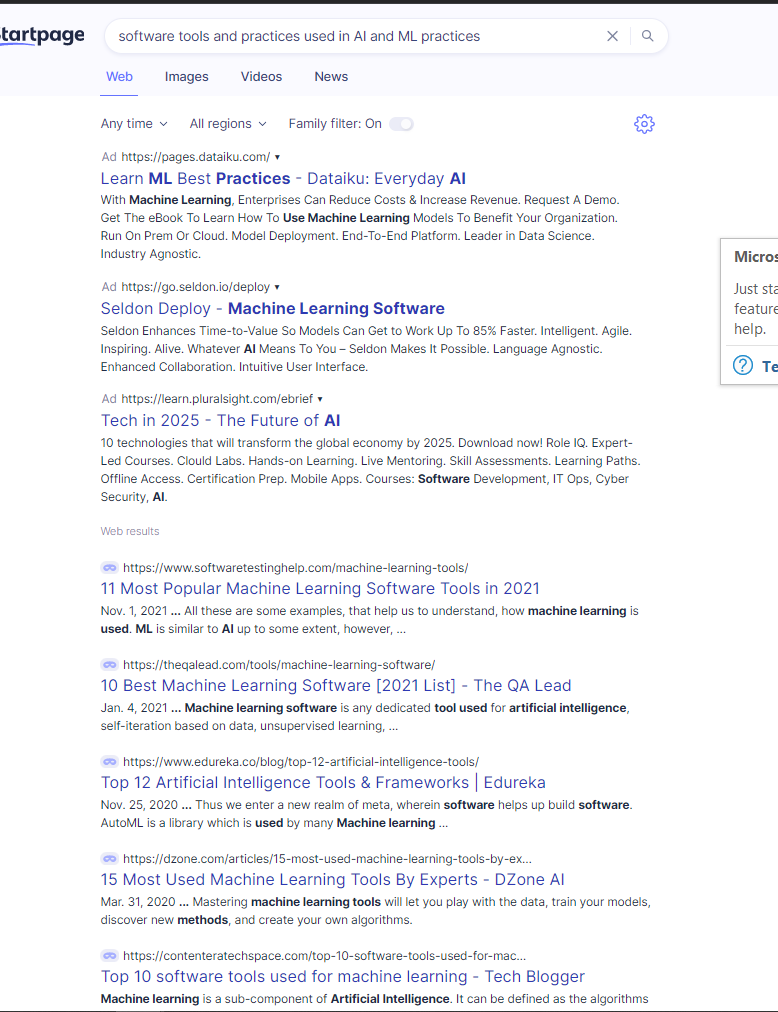Image resolution: width=778 pixels, height=1012 pixels.
Task: Switch to the News tab
Action: click(x=331, y=77)
